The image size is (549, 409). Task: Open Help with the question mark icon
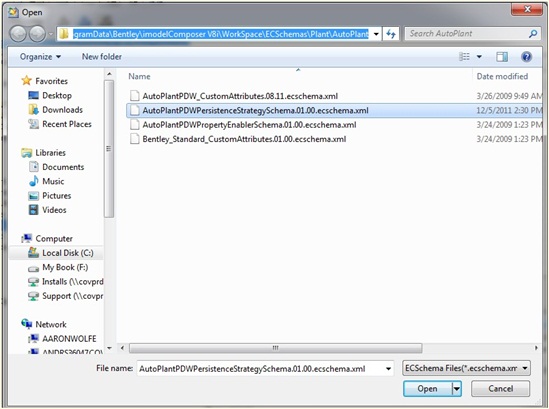coord(526,56)
